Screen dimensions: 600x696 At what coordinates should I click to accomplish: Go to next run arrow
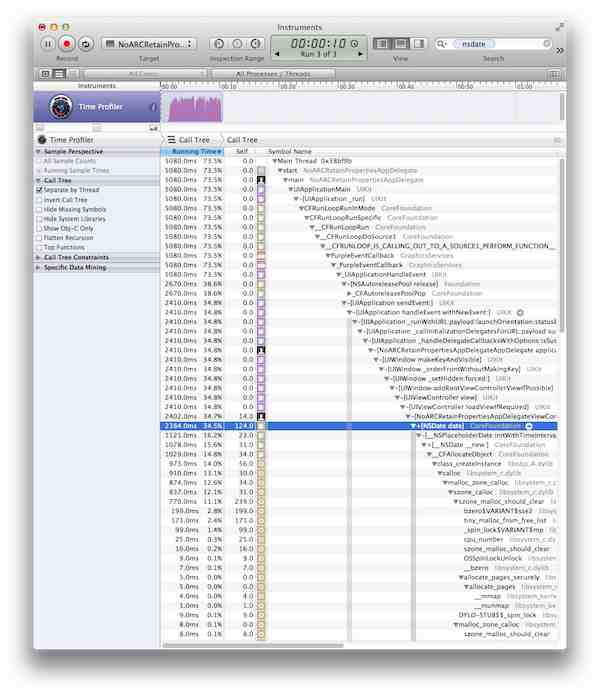pyautogui.click(x=361, y=54)
